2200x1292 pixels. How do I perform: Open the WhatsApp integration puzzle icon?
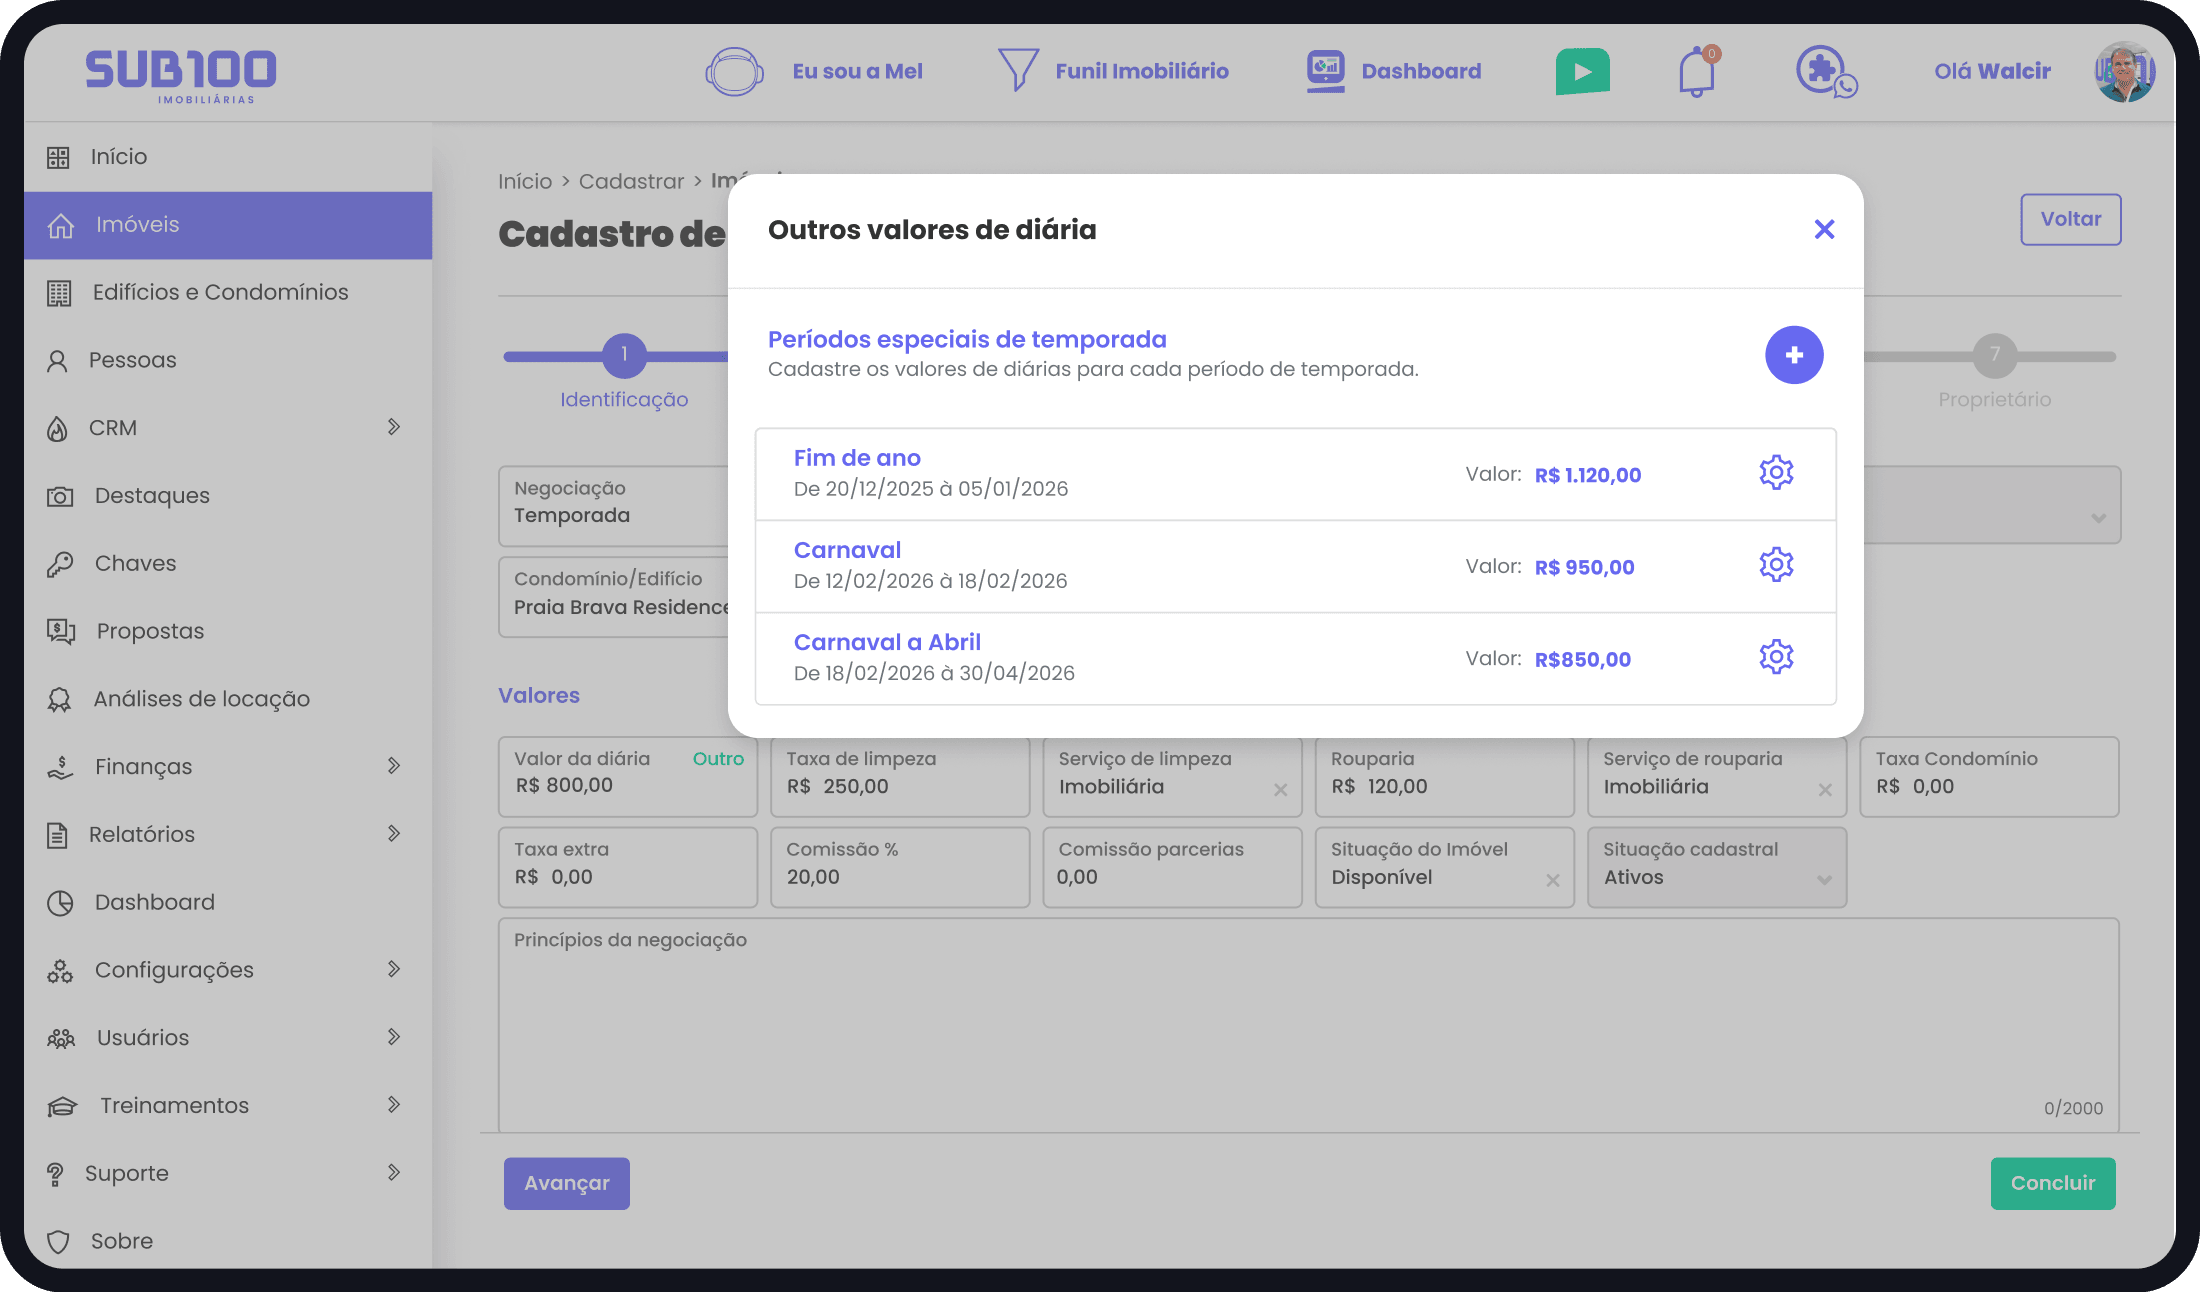pyautogui.click(x=1826, y=71)
